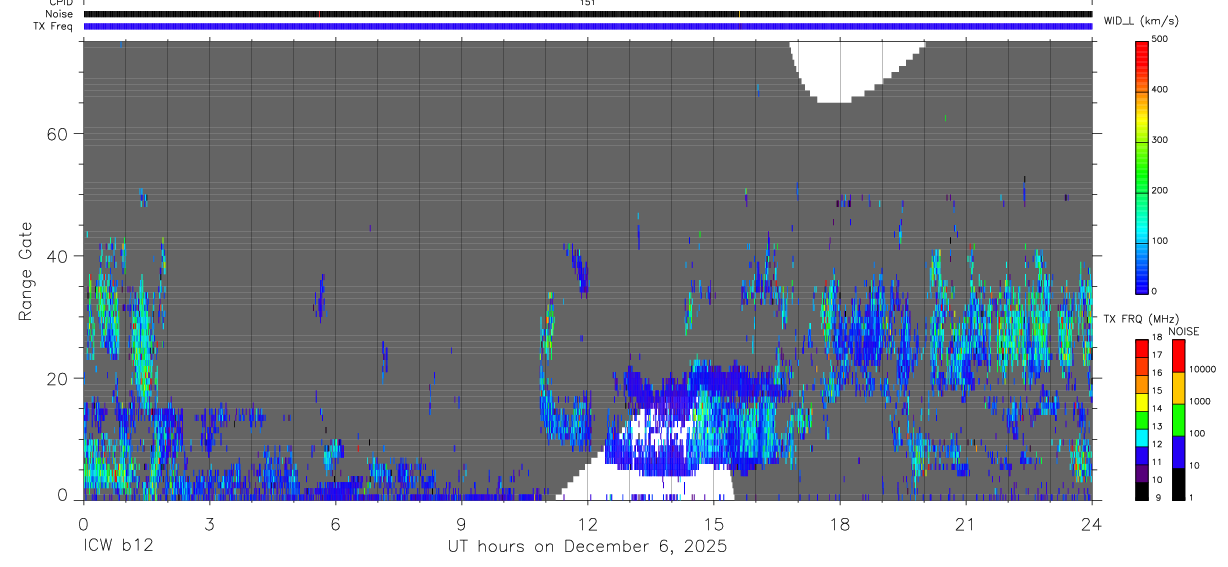This screenshot has height=567, width=1228.
Task: Click the 6 tick on UT hours axis
Action: click(335, 523)
